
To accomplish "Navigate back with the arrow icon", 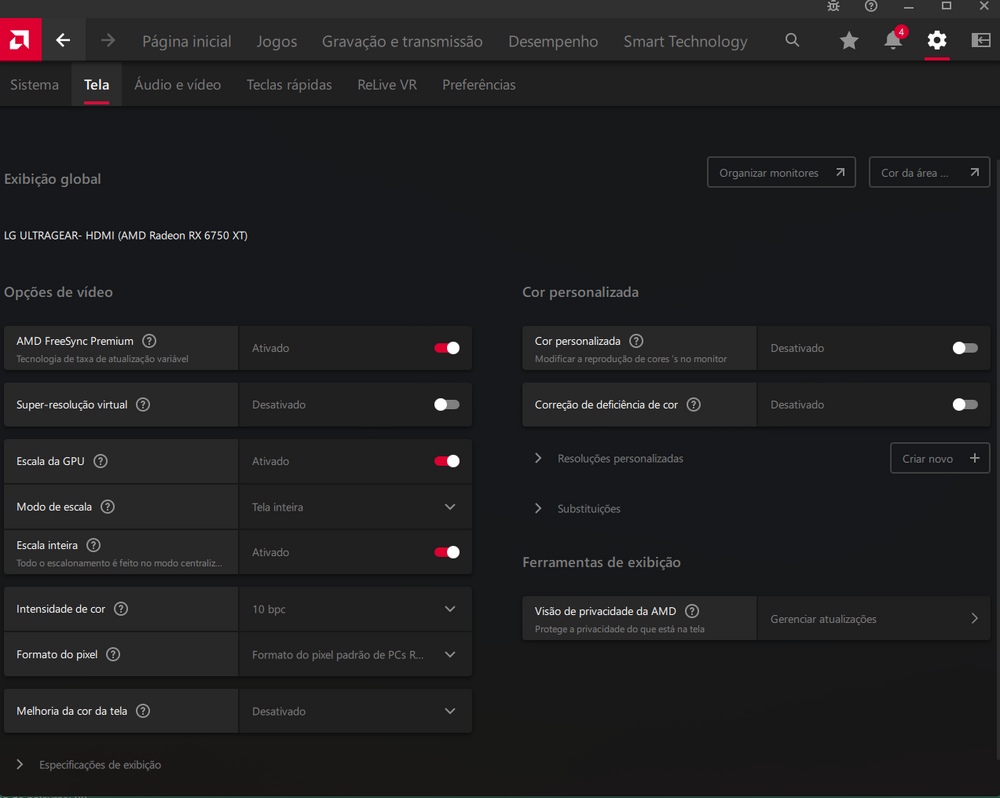I will coord(62,40).
